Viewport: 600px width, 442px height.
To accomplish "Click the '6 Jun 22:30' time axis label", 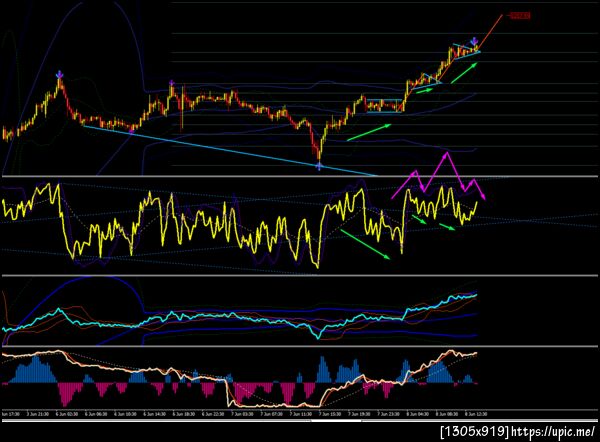I will 213,414.
